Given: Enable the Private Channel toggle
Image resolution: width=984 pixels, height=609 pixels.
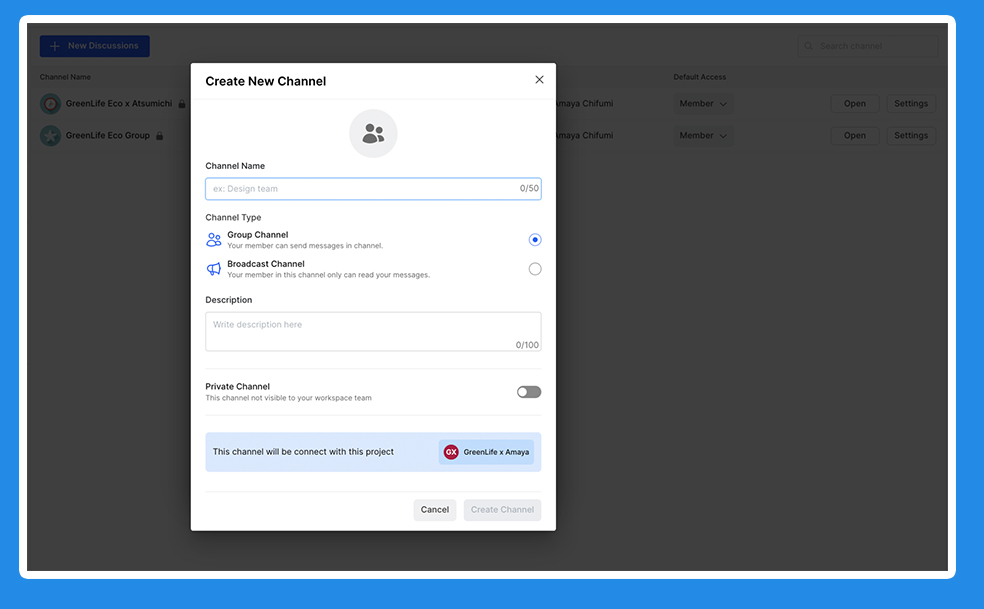Looking at the screenshot, I should point(529,392).
